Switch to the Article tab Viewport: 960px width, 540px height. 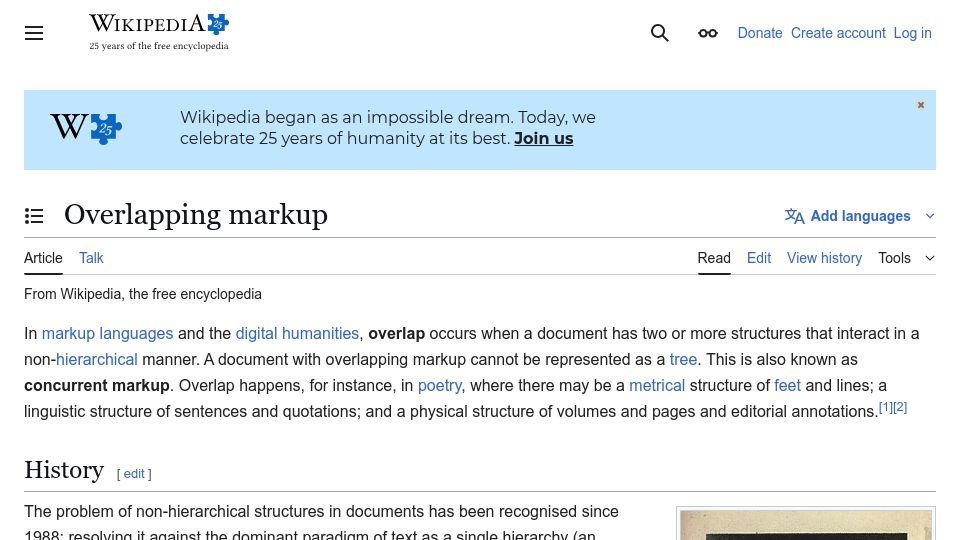[43, 258]
